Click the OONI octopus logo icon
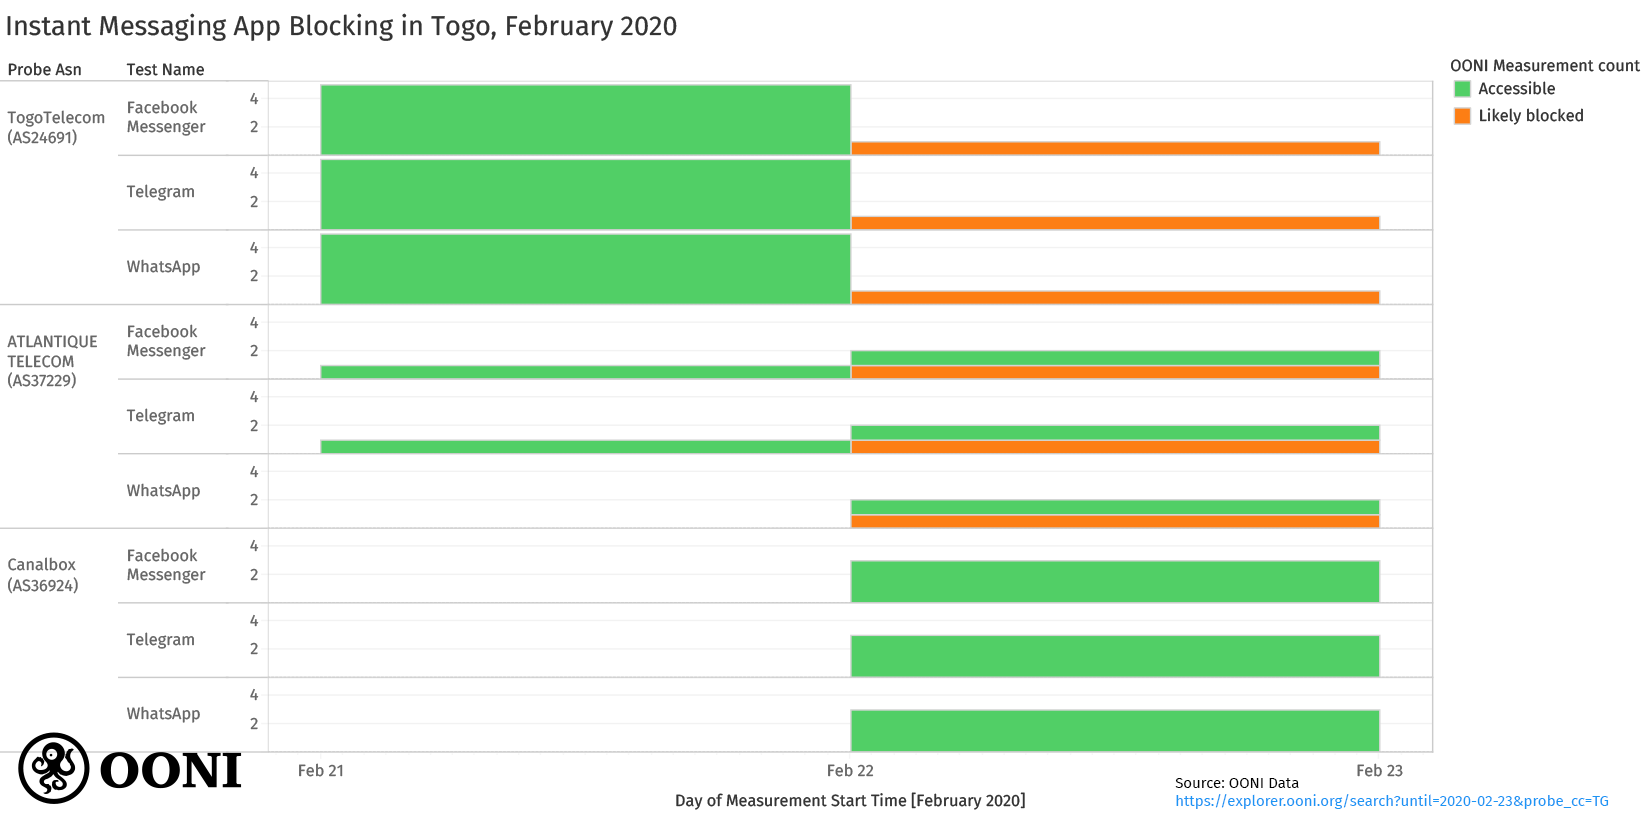The height and width of the screenshot is (826, 1645). coord(54,768)
